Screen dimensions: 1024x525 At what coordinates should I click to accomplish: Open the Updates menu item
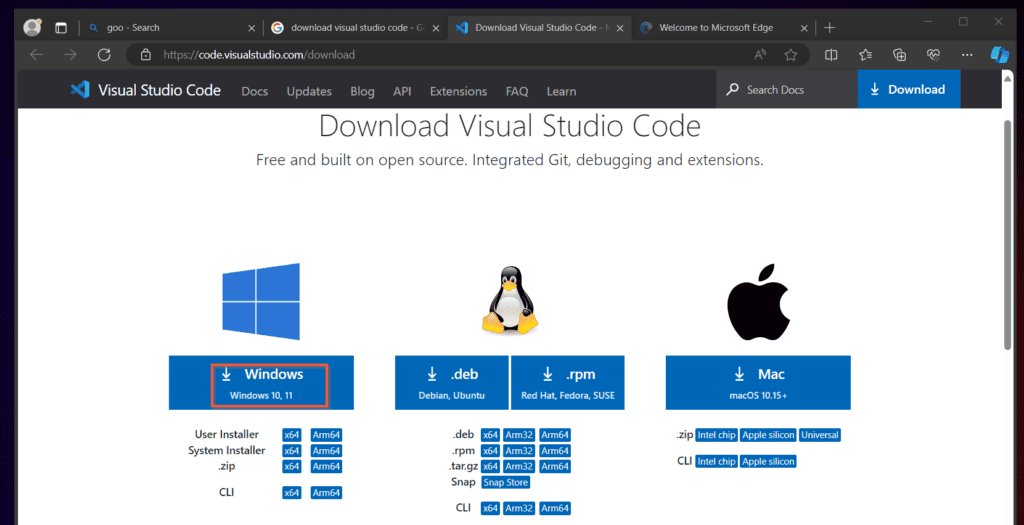(x=309, y=91)
